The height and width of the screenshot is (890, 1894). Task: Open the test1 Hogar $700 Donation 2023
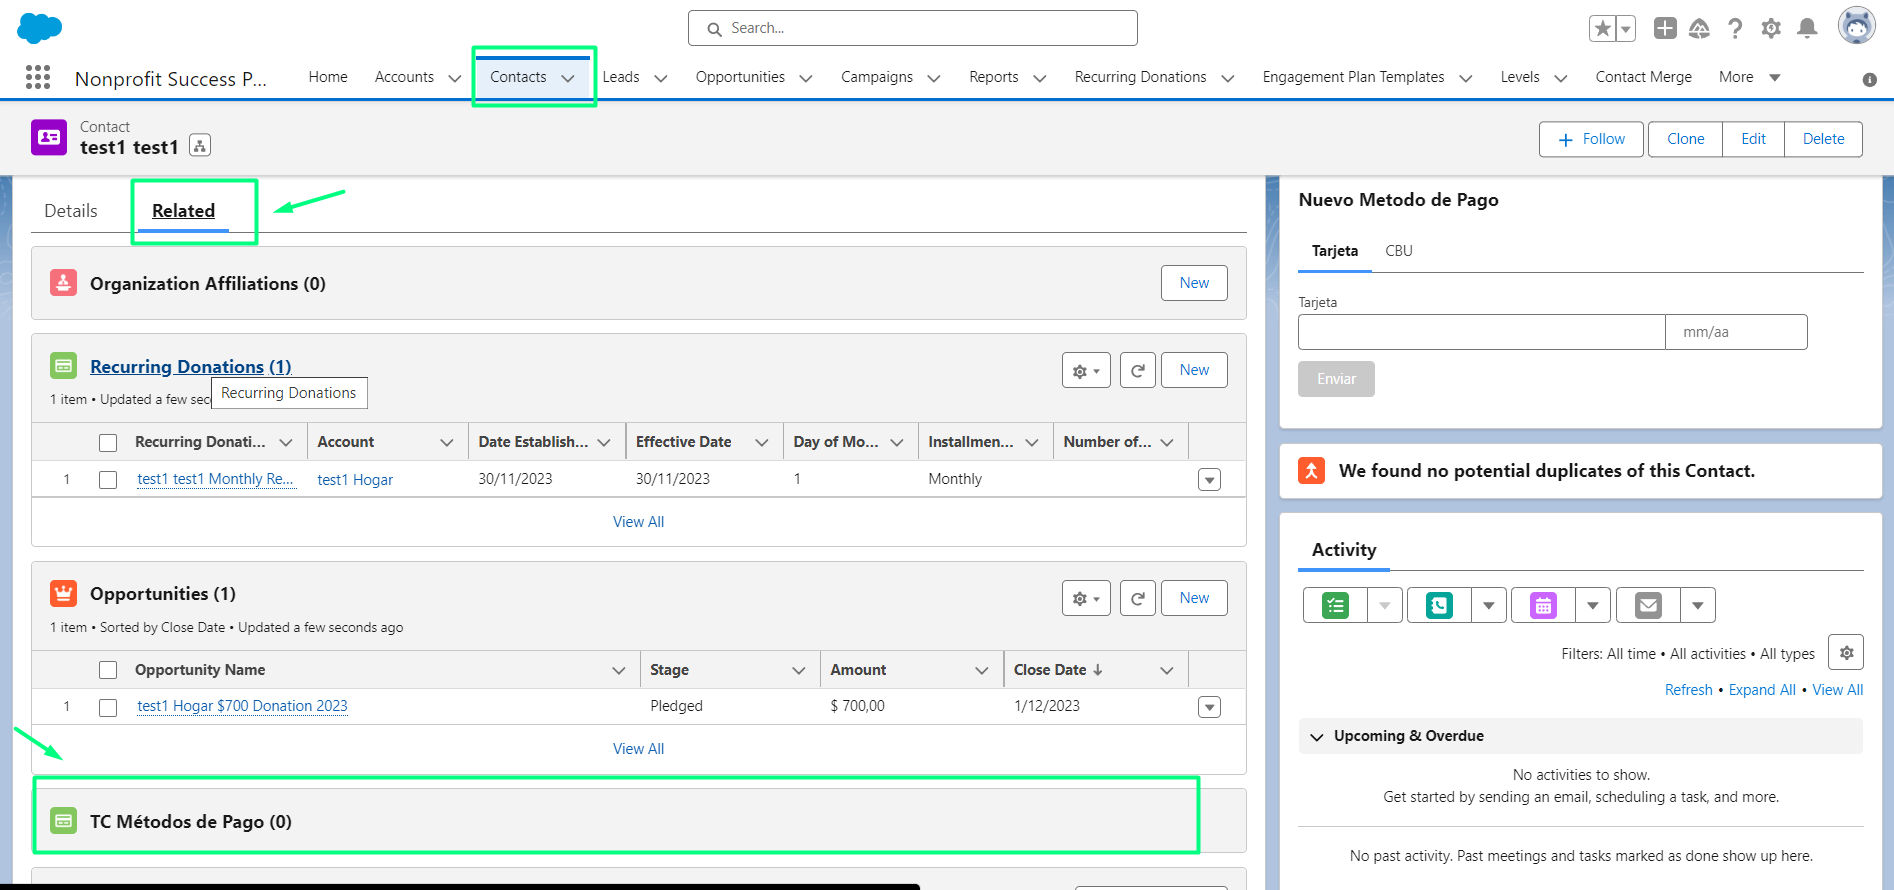242,706
